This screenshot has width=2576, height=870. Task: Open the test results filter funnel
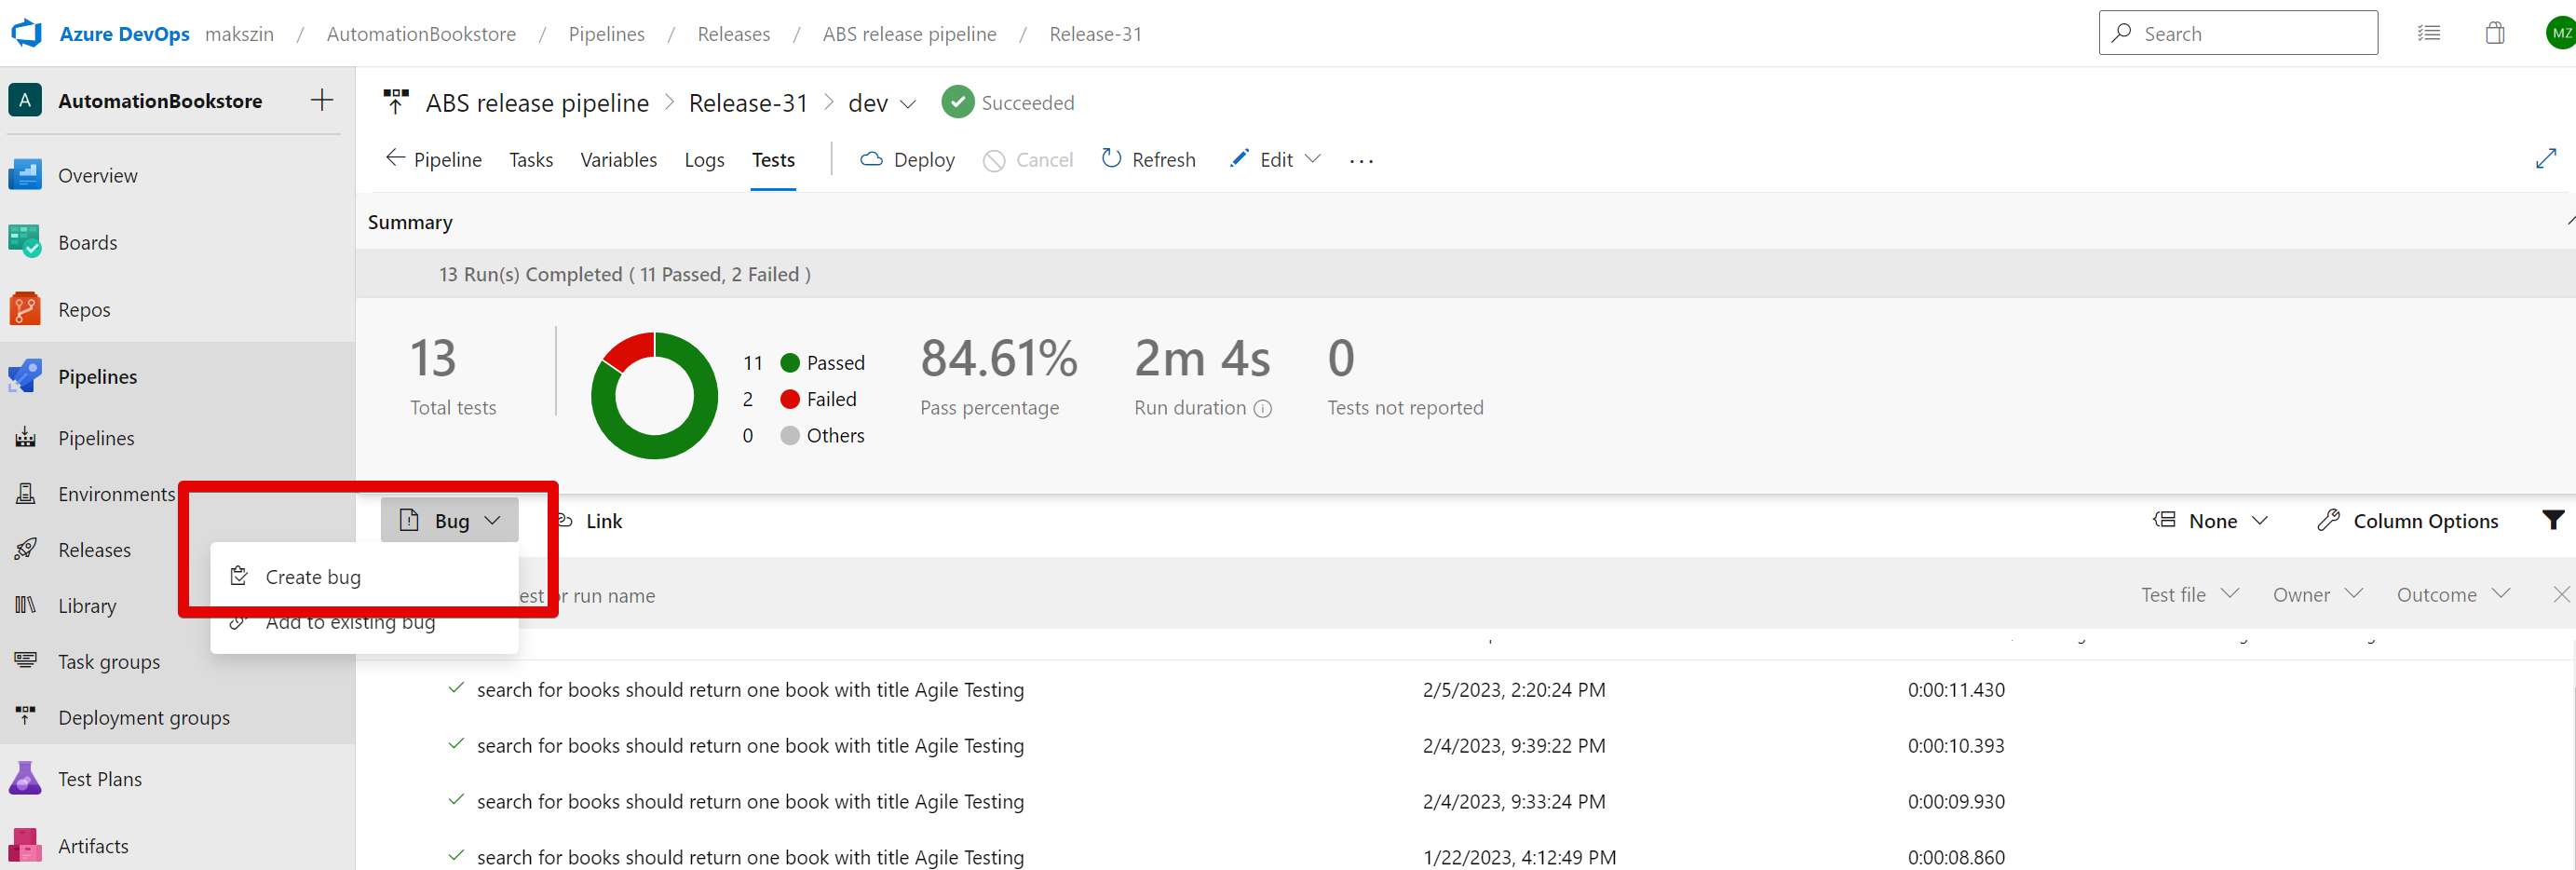[2552, 520]
